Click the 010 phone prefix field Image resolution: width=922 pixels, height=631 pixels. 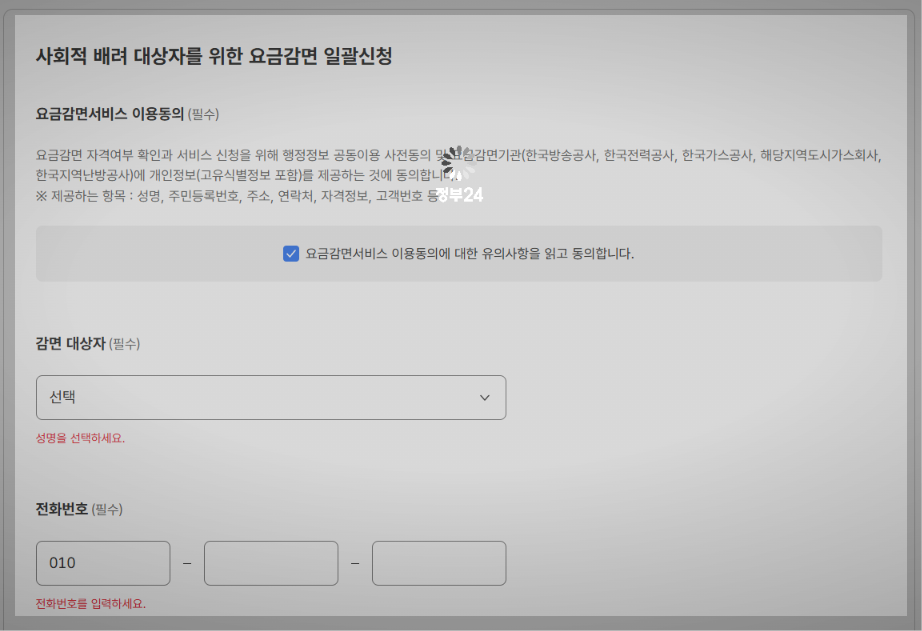(103, 563)
